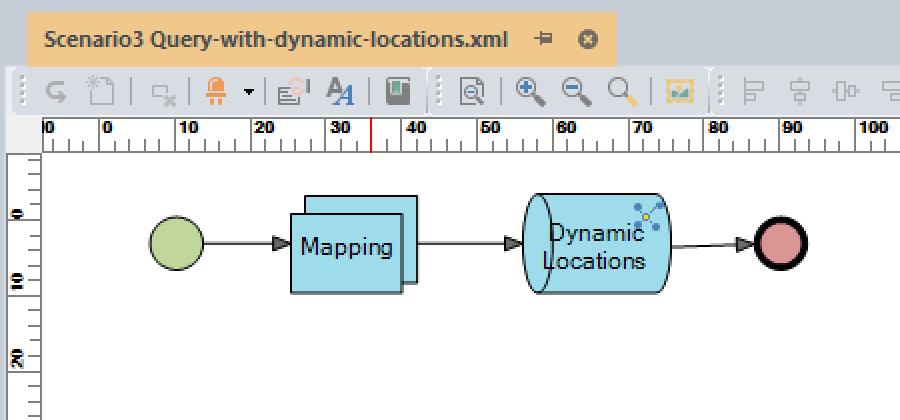Click the arrow from Mapping to Dynamic Locations

[x=470, y=243]
